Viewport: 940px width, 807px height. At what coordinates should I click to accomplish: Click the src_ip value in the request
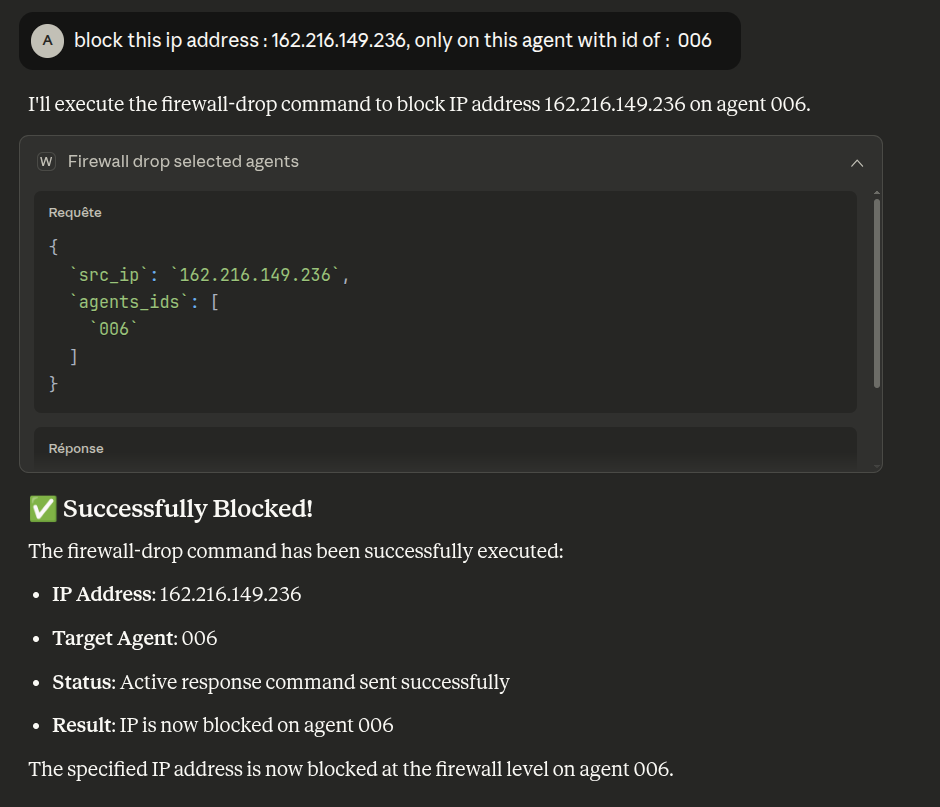(x=255, y=275)
